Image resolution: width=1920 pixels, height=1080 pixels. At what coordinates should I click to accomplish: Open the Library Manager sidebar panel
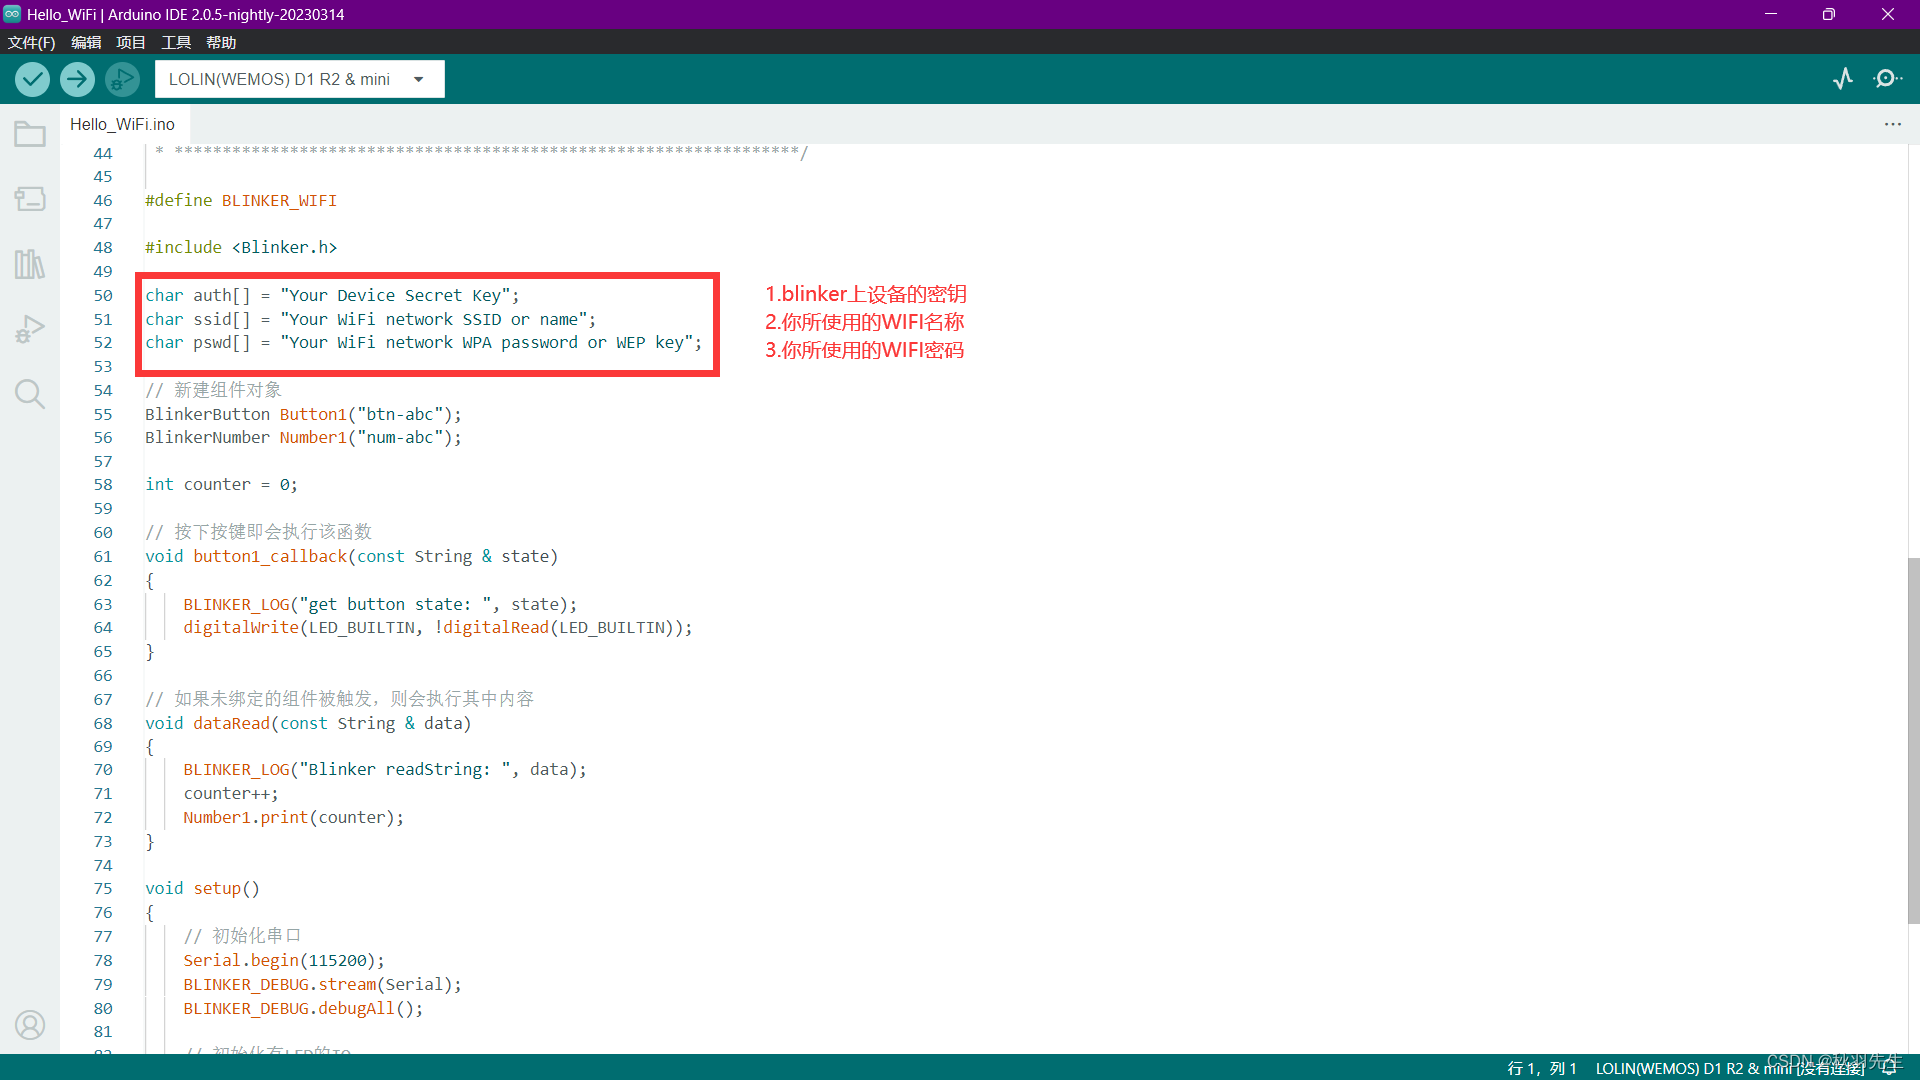click(x=30, y=264)
